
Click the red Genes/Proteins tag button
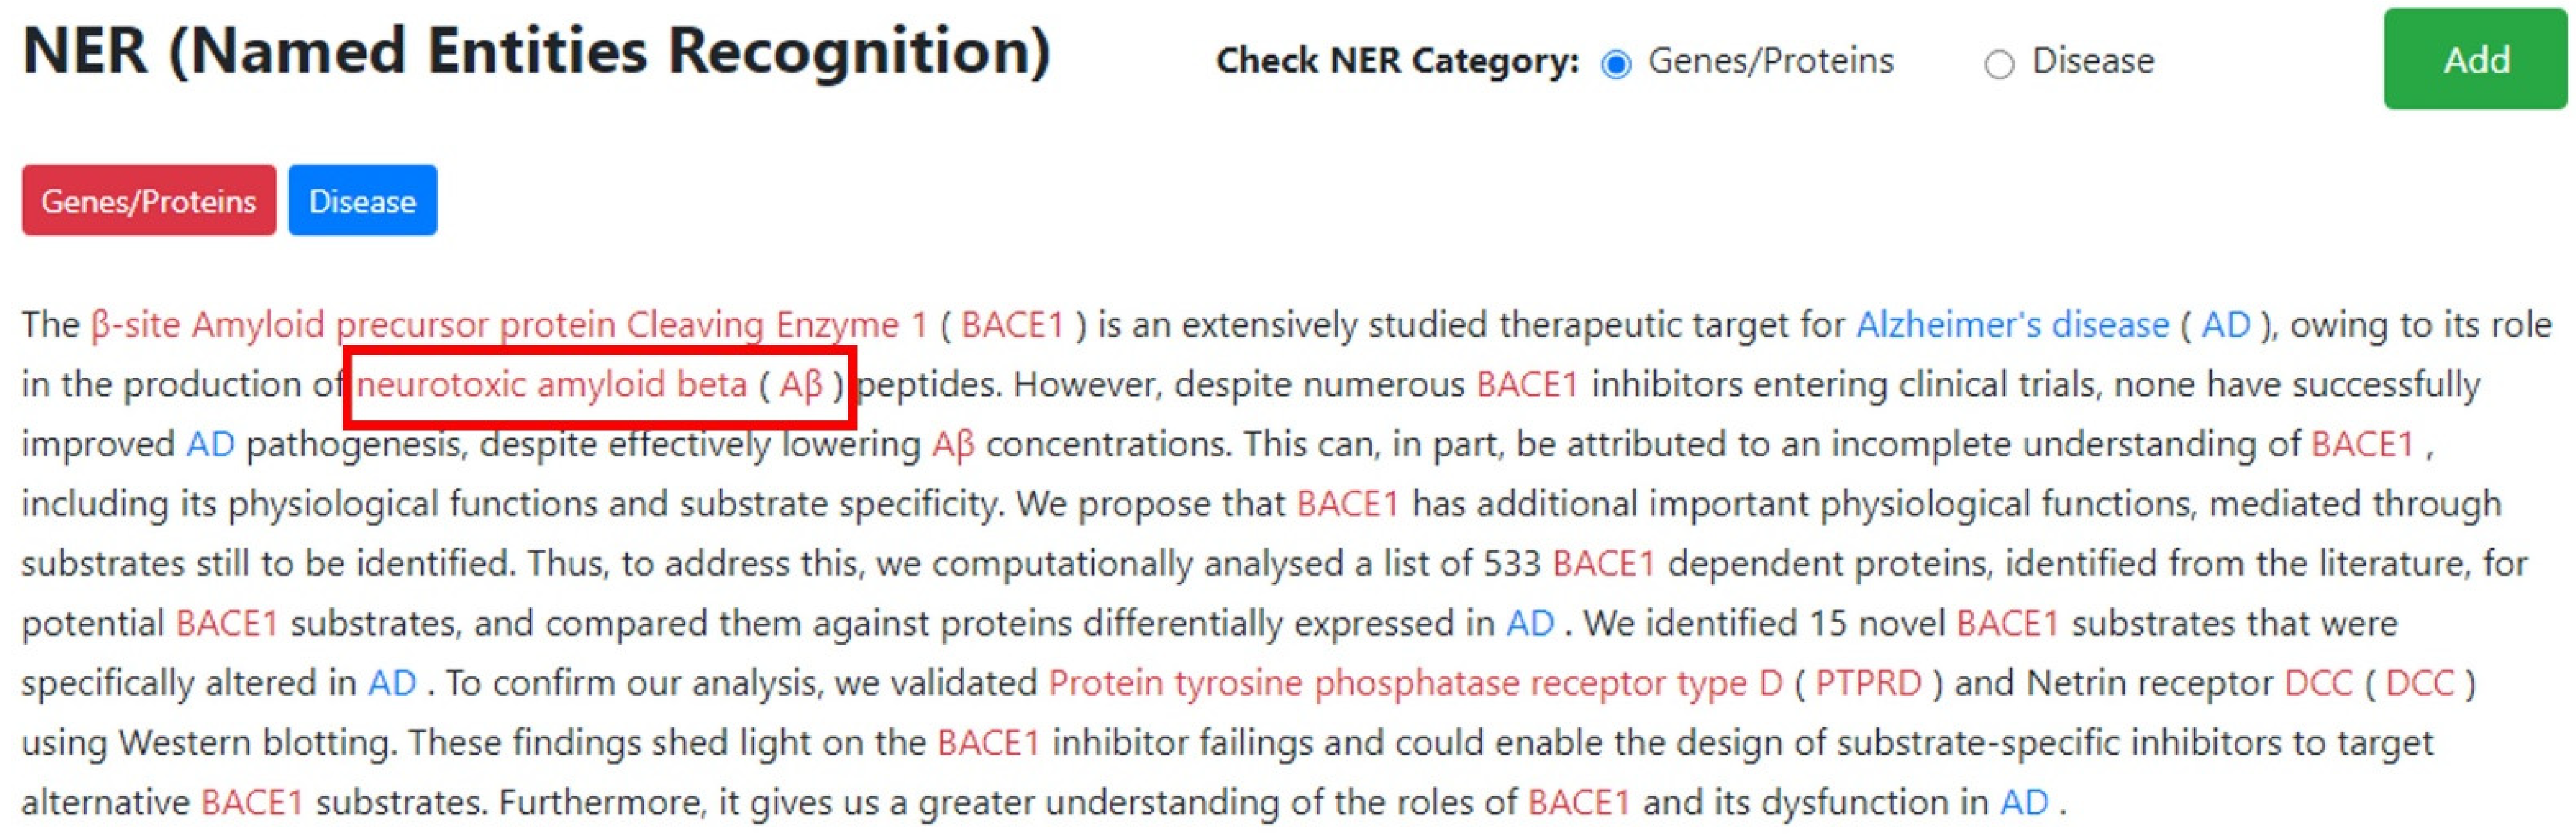149,201
